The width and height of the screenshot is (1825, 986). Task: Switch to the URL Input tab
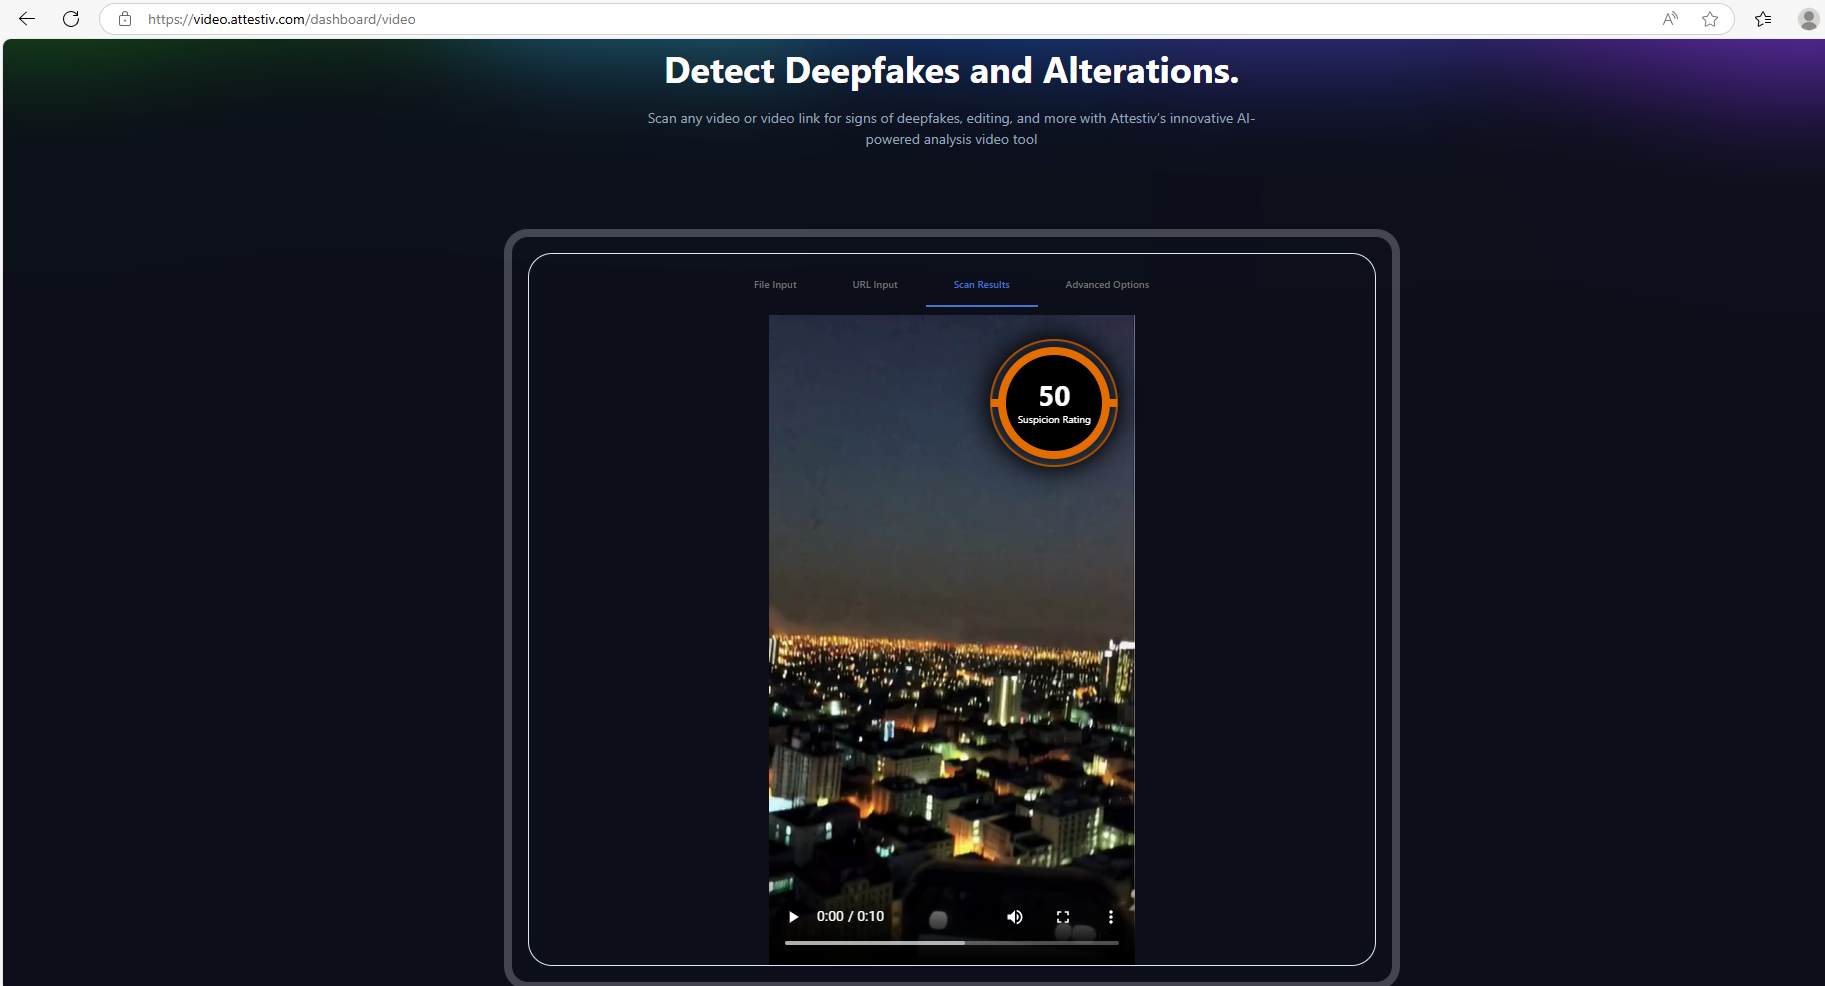pos(875,285)
